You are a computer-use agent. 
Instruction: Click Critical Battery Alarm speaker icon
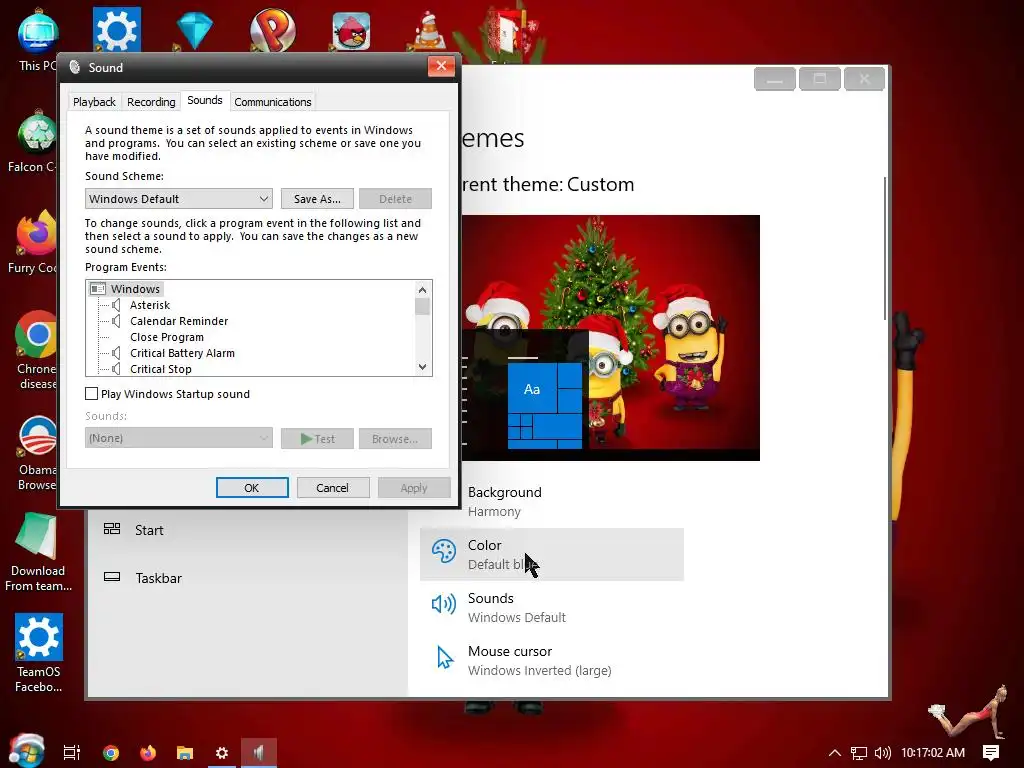pos(116,353)
